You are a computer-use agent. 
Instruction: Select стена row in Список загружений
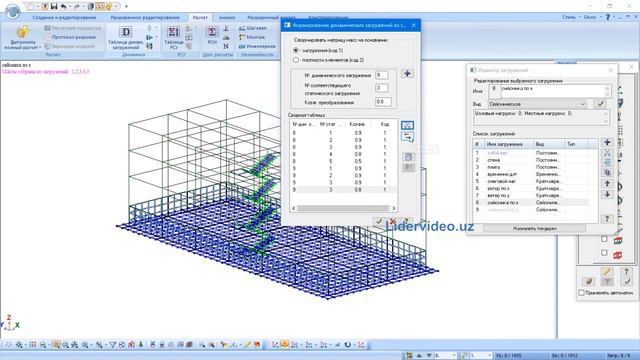tap(531, 160)
